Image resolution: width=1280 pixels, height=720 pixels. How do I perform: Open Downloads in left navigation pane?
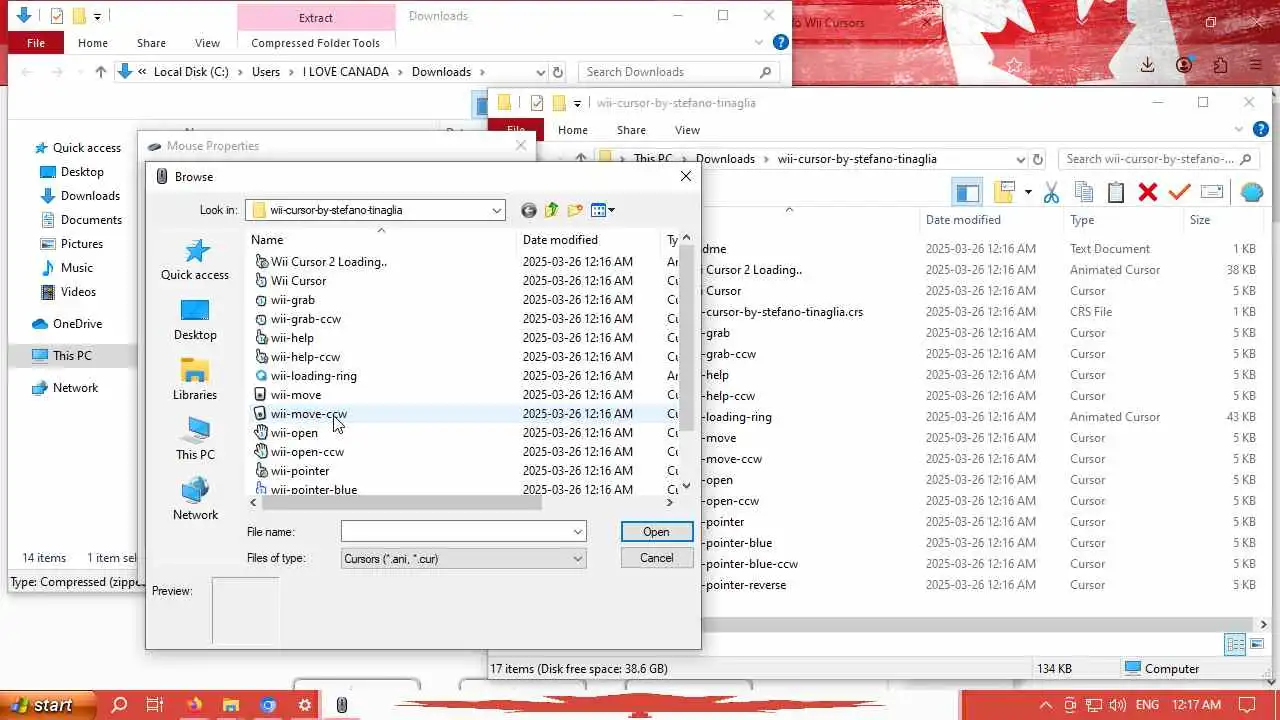click(x=80, y=196)
